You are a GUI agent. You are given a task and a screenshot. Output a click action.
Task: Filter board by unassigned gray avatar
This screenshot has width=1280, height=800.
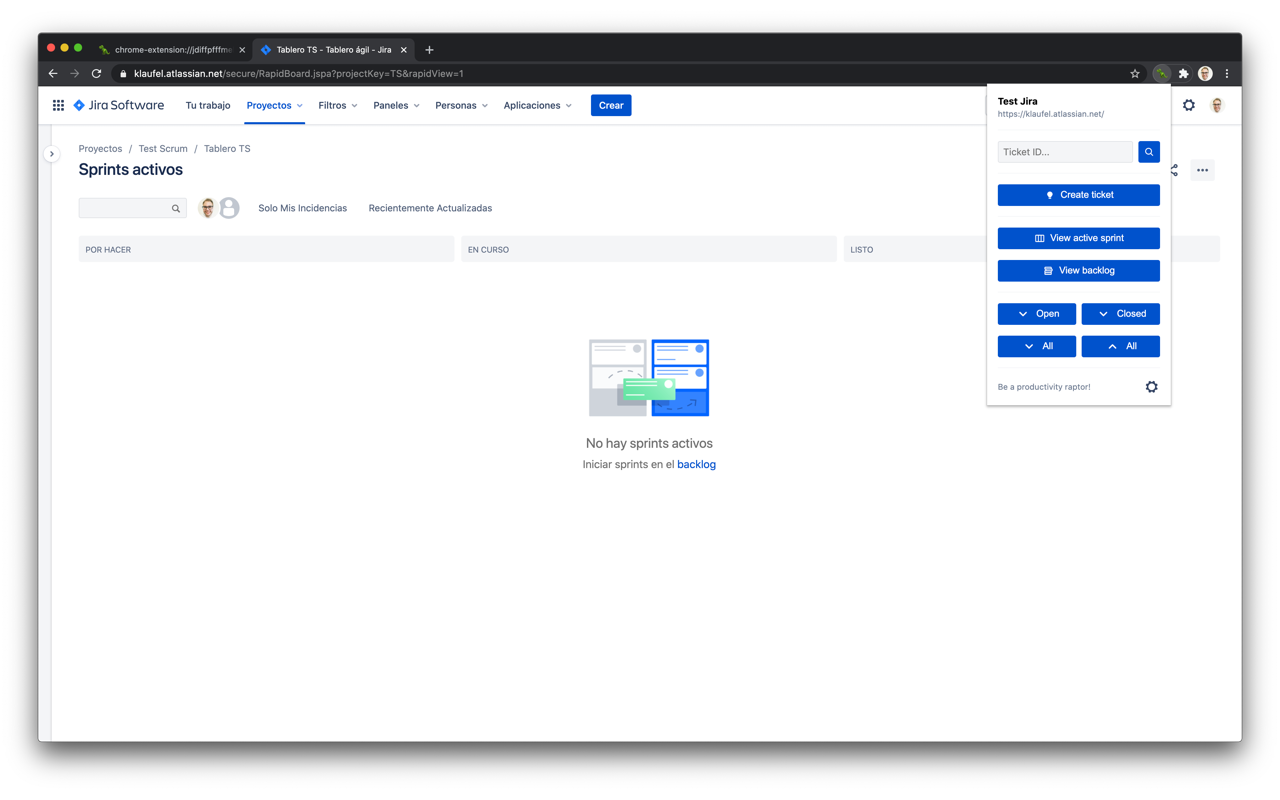coord(229,208)
